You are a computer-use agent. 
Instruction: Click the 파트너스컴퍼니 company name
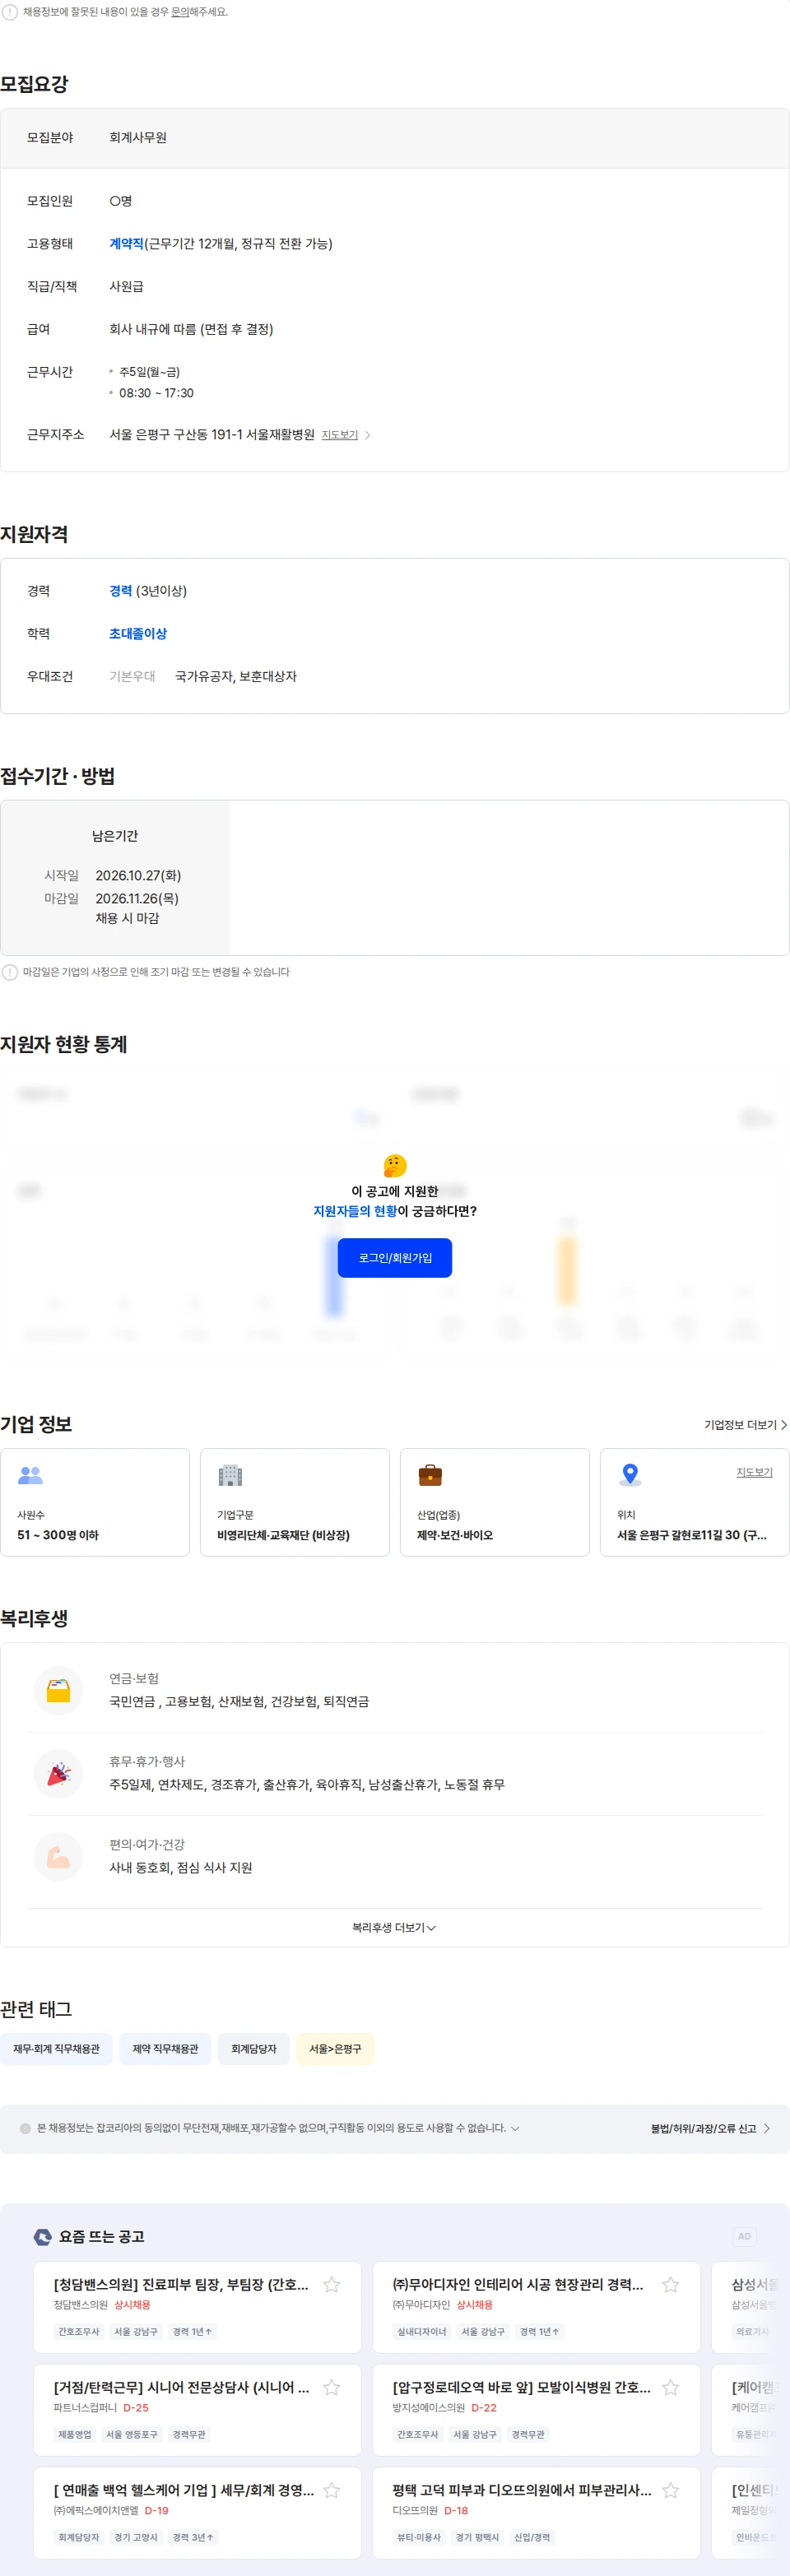point(85,2408)
